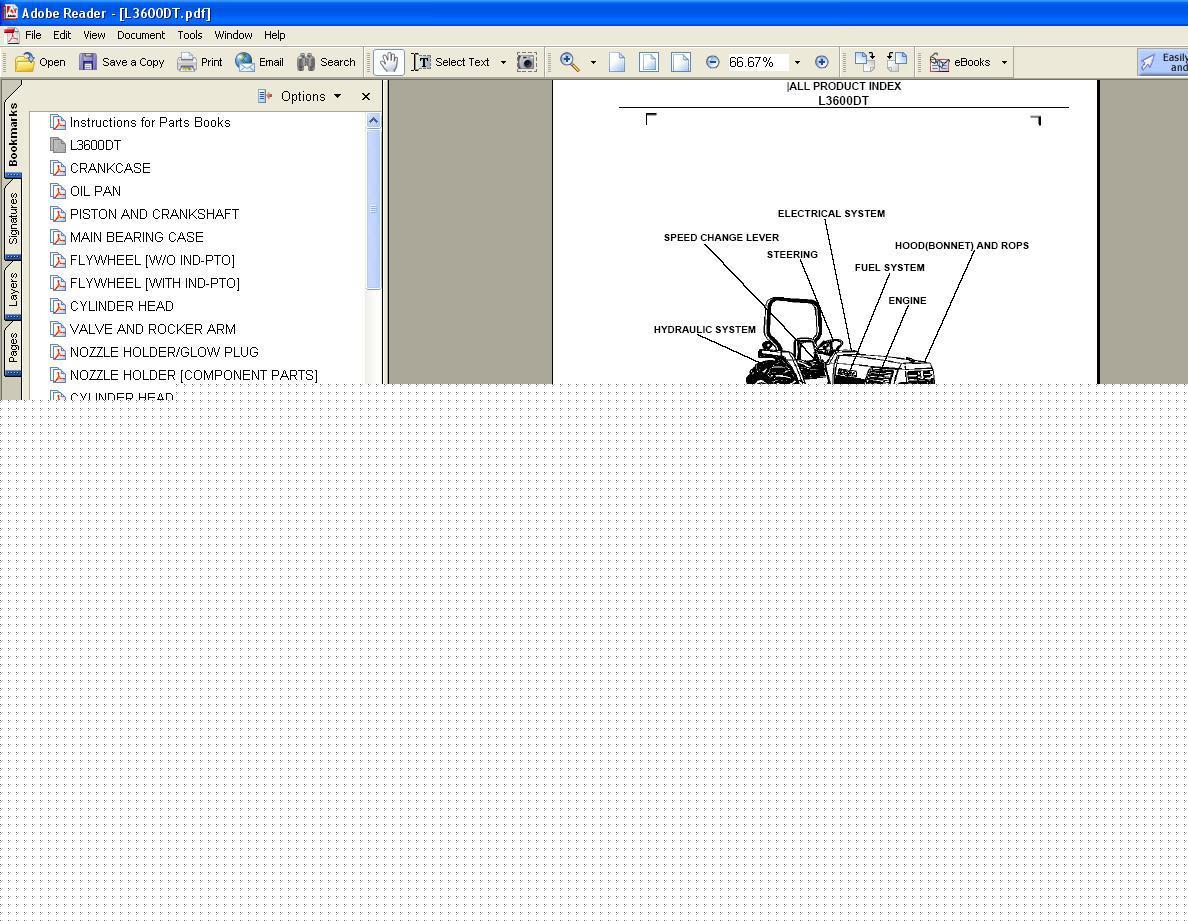Click the Print printer icon
Screen dimensions: 1188x921
click(x=186, y=62)
